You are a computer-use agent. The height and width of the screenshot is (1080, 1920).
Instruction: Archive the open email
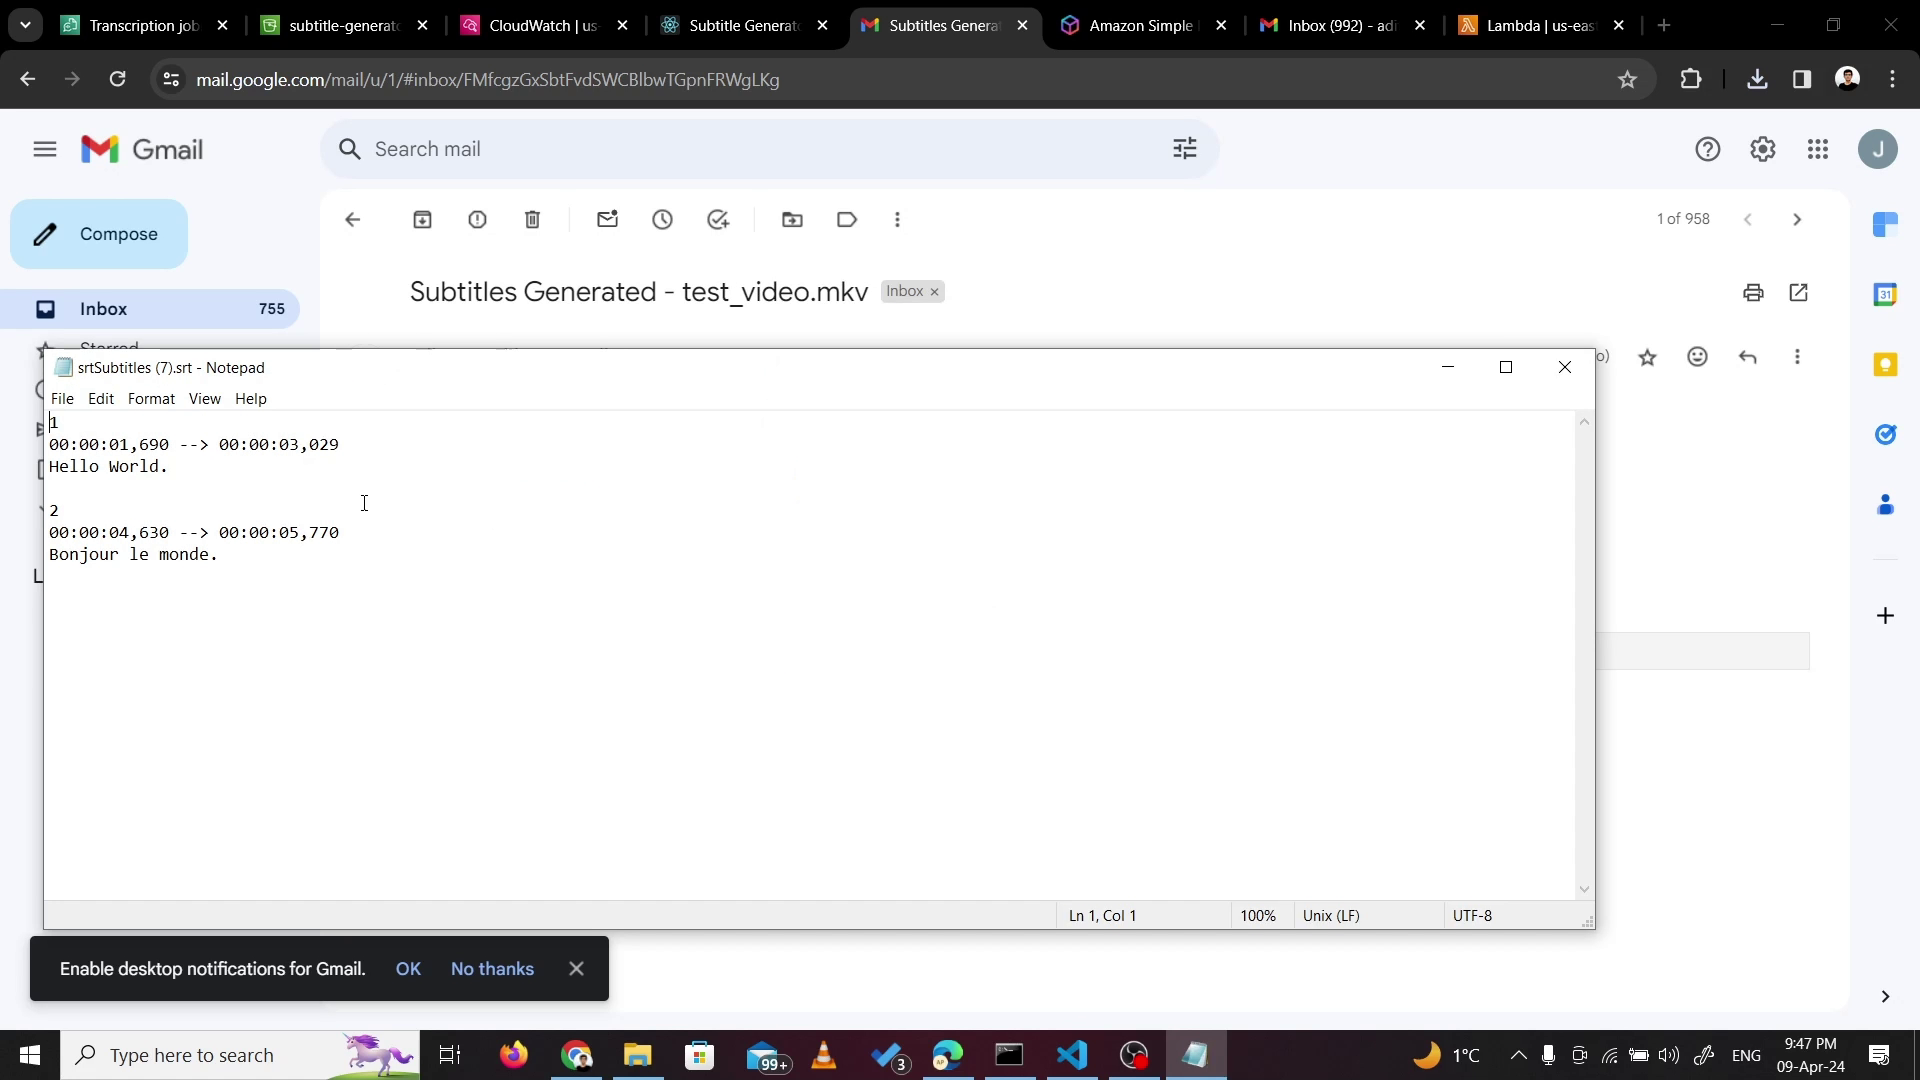click(422, 220)
